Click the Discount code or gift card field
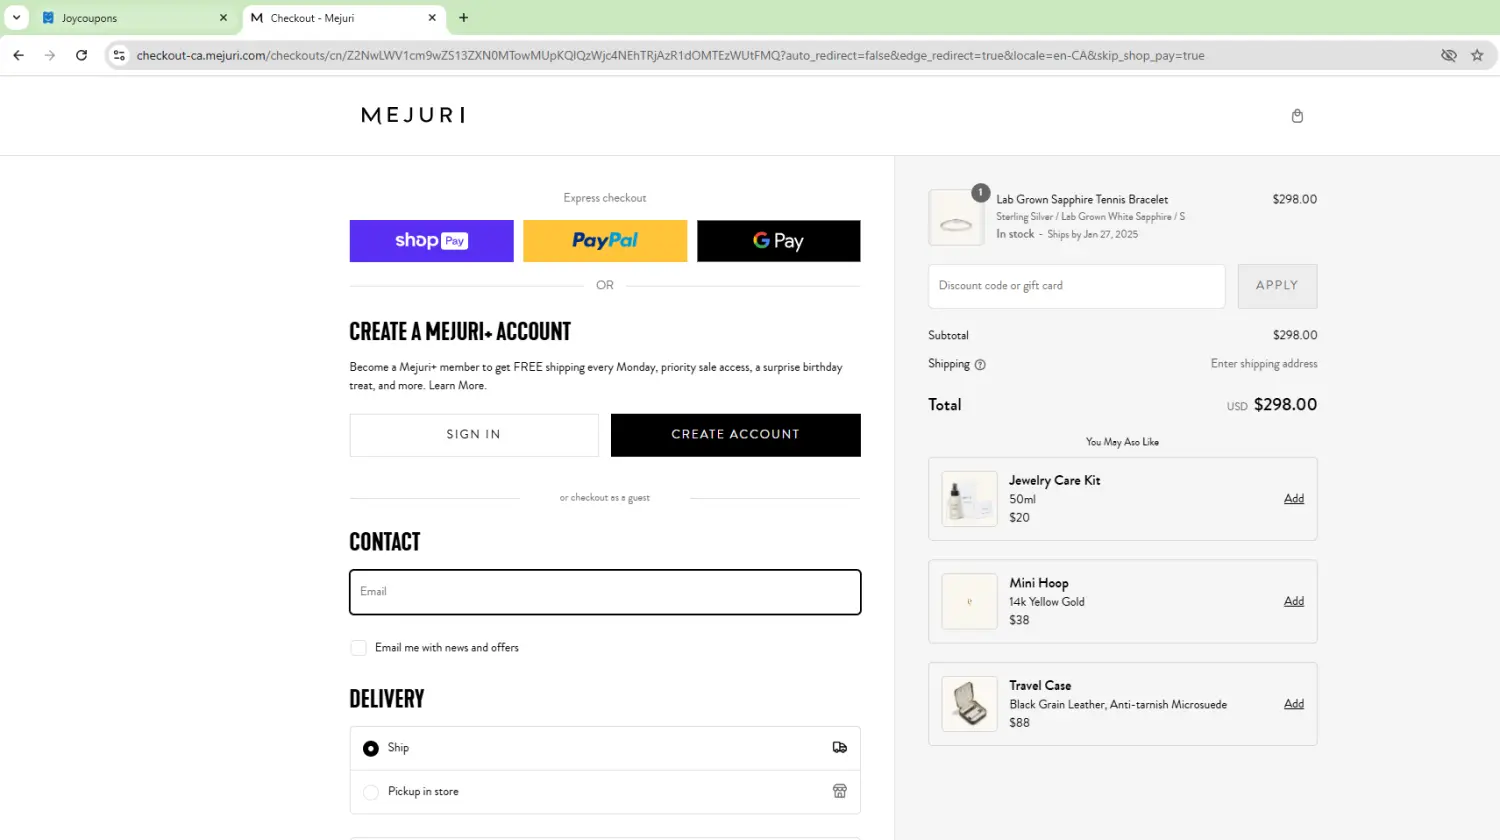 (x=1076, y=286)
